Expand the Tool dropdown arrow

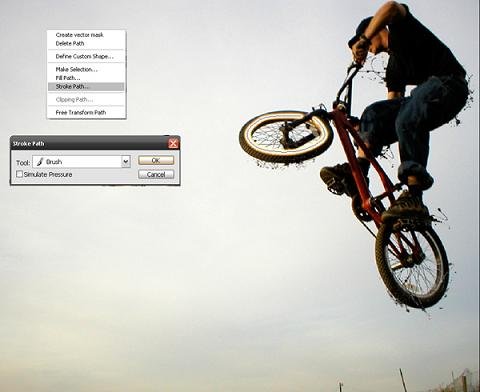126,162
